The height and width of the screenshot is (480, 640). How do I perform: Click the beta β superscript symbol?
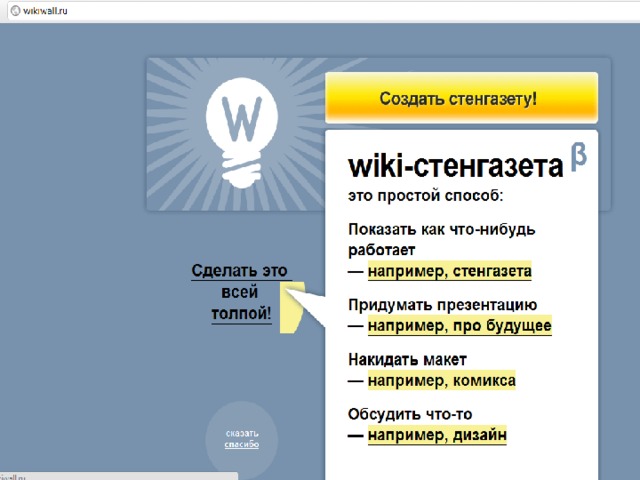pos(579,156)
